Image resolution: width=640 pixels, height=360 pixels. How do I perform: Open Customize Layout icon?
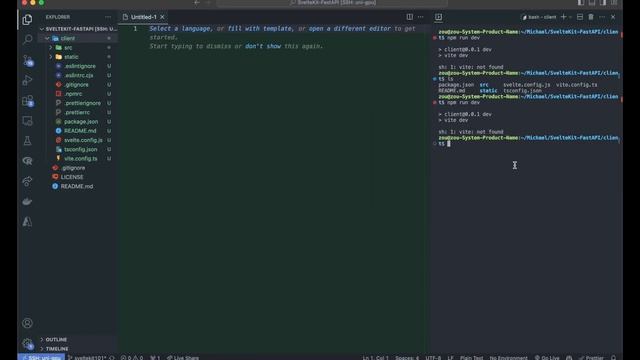[614, 2]
